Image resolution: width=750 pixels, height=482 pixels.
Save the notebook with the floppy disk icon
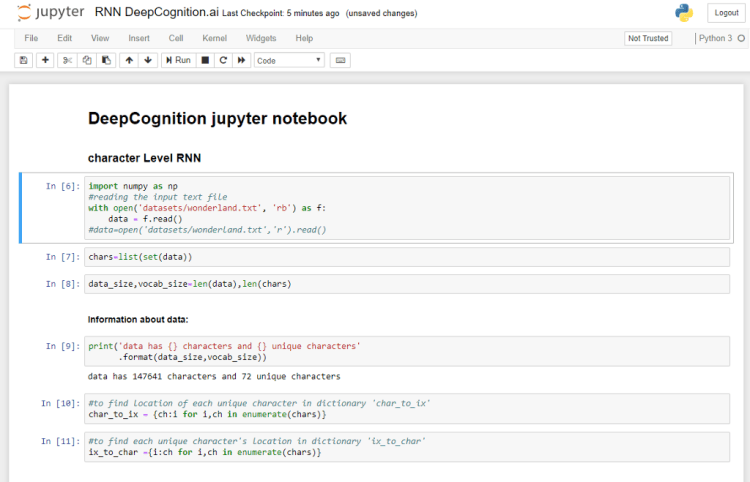[x=23, y=60]
